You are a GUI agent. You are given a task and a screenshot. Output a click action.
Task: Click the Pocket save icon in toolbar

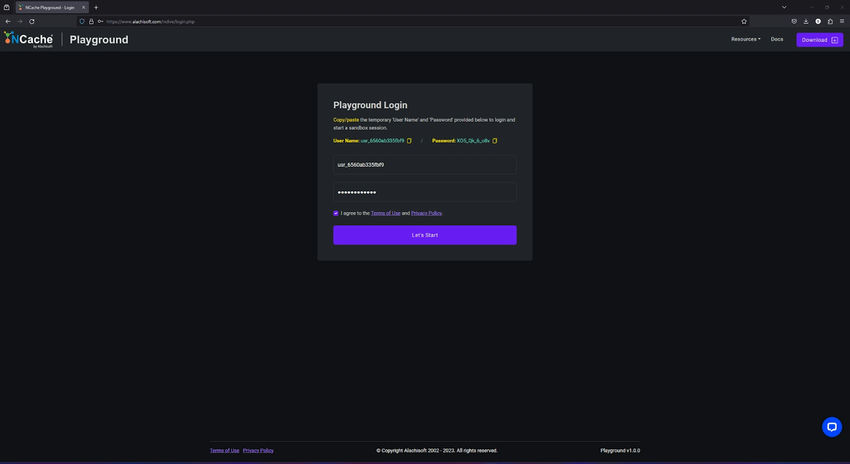point(794,22)
